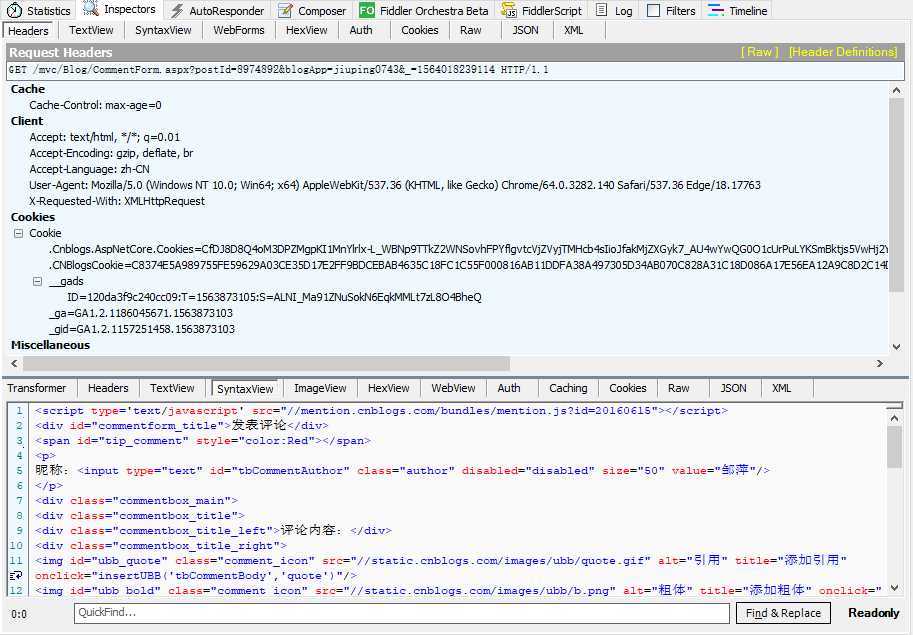The height and width of the screenshot is (635, 913).
Task: Click the Timeline bars icon
Action: coord(716,10)
